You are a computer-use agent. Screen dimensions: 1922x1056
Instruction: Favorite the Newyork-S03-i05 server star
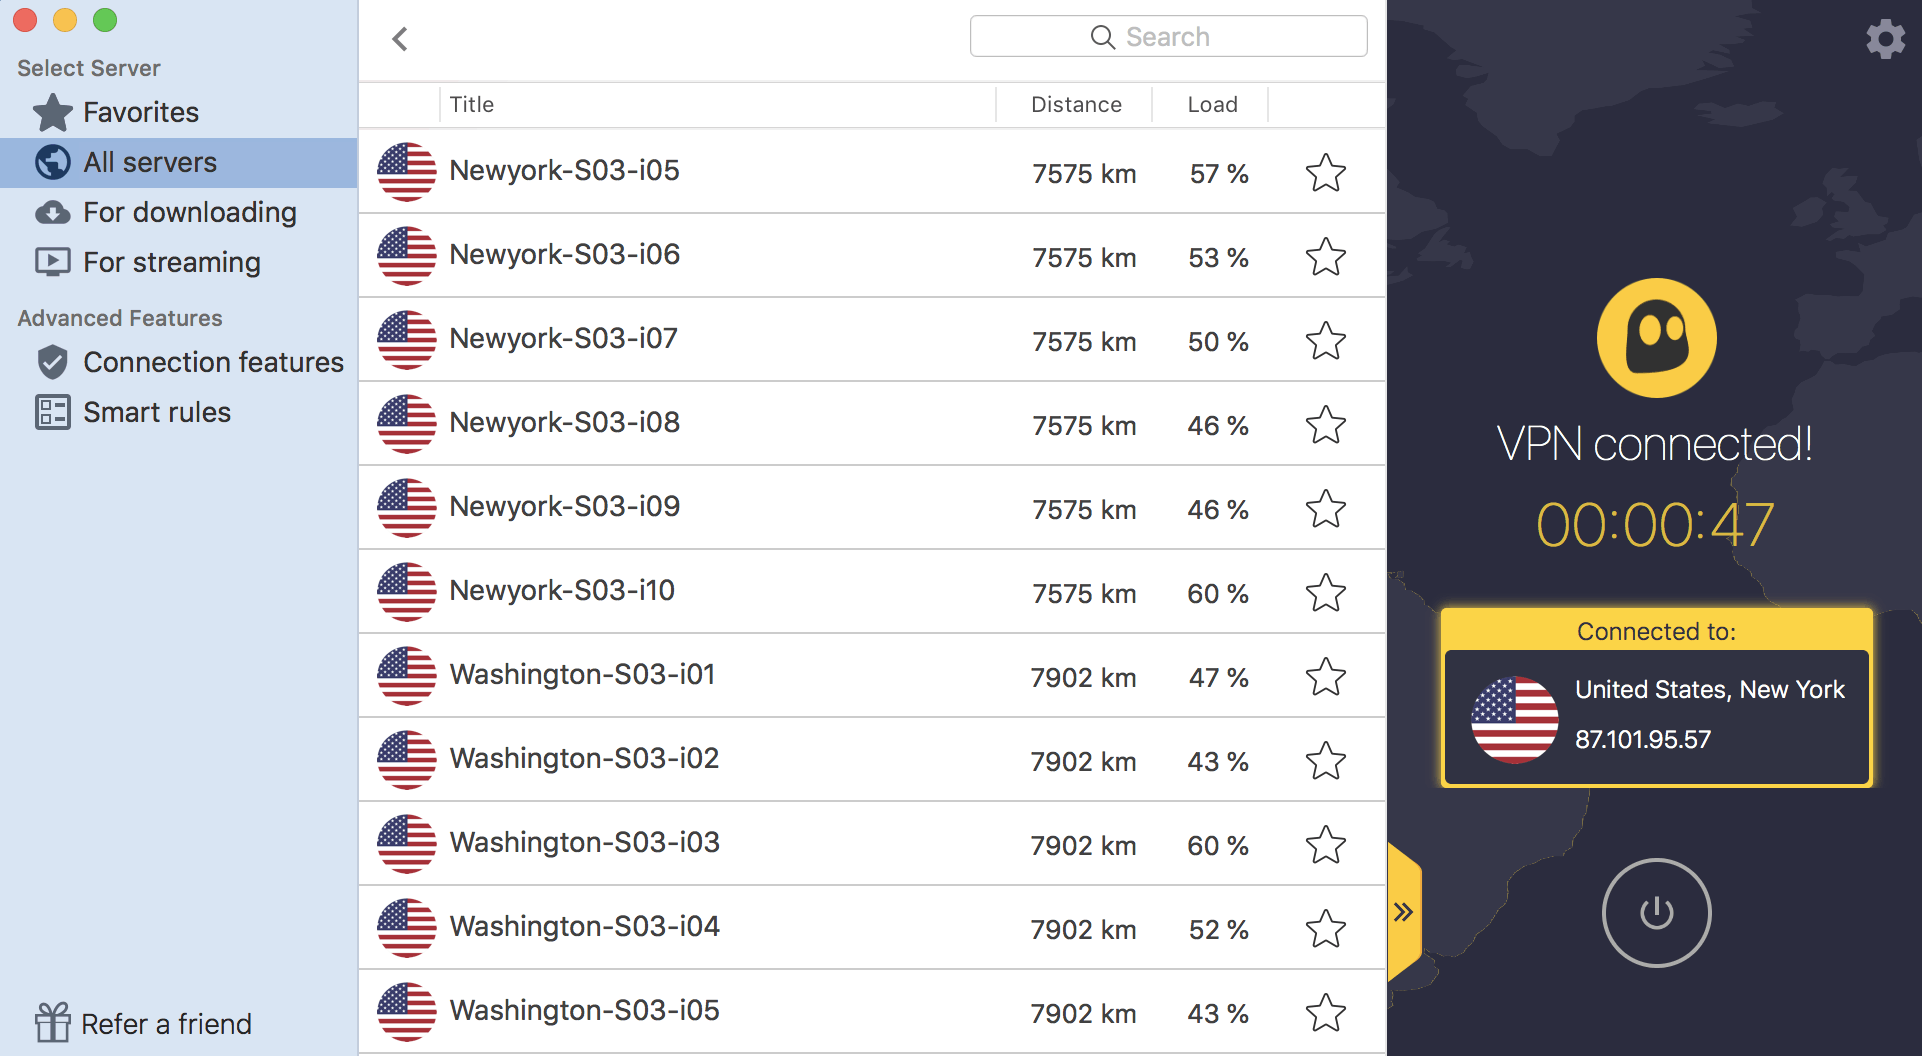(1326, 173)
